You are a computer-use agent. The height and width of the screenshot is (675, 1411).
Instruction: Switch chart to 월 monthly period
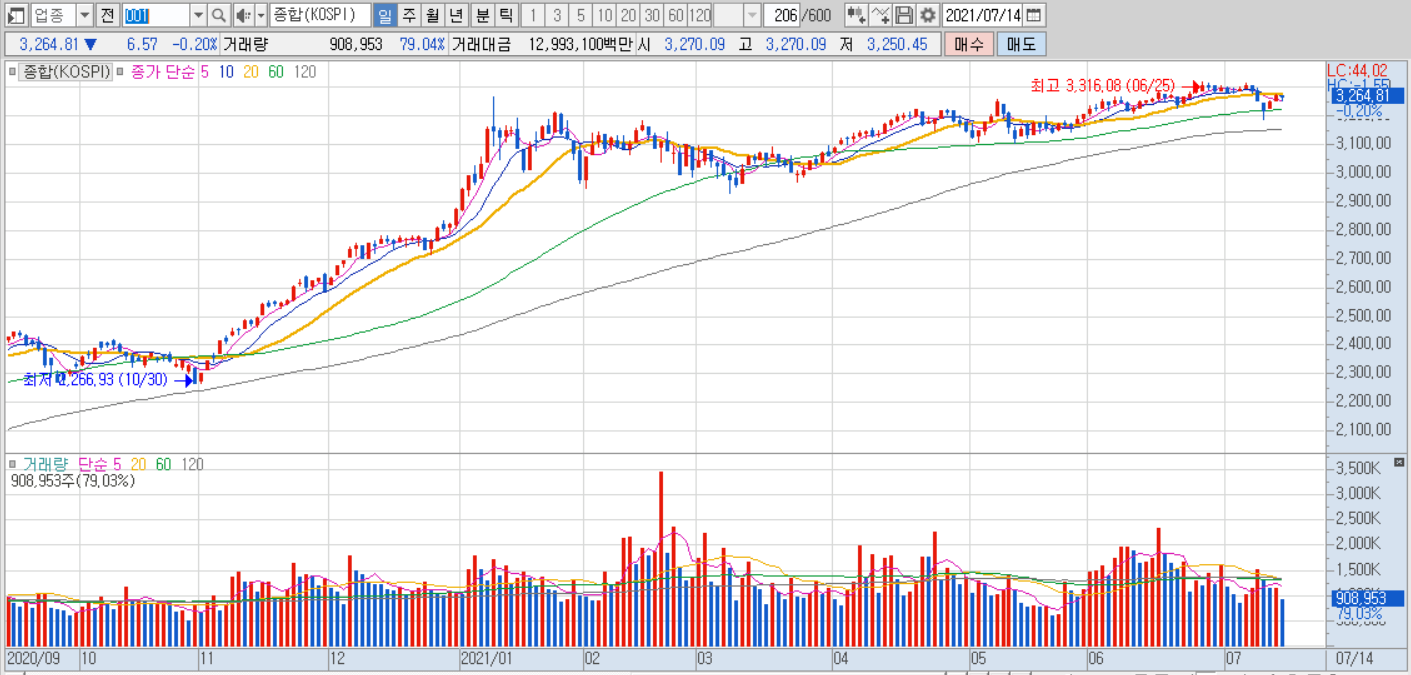[431, 15]
